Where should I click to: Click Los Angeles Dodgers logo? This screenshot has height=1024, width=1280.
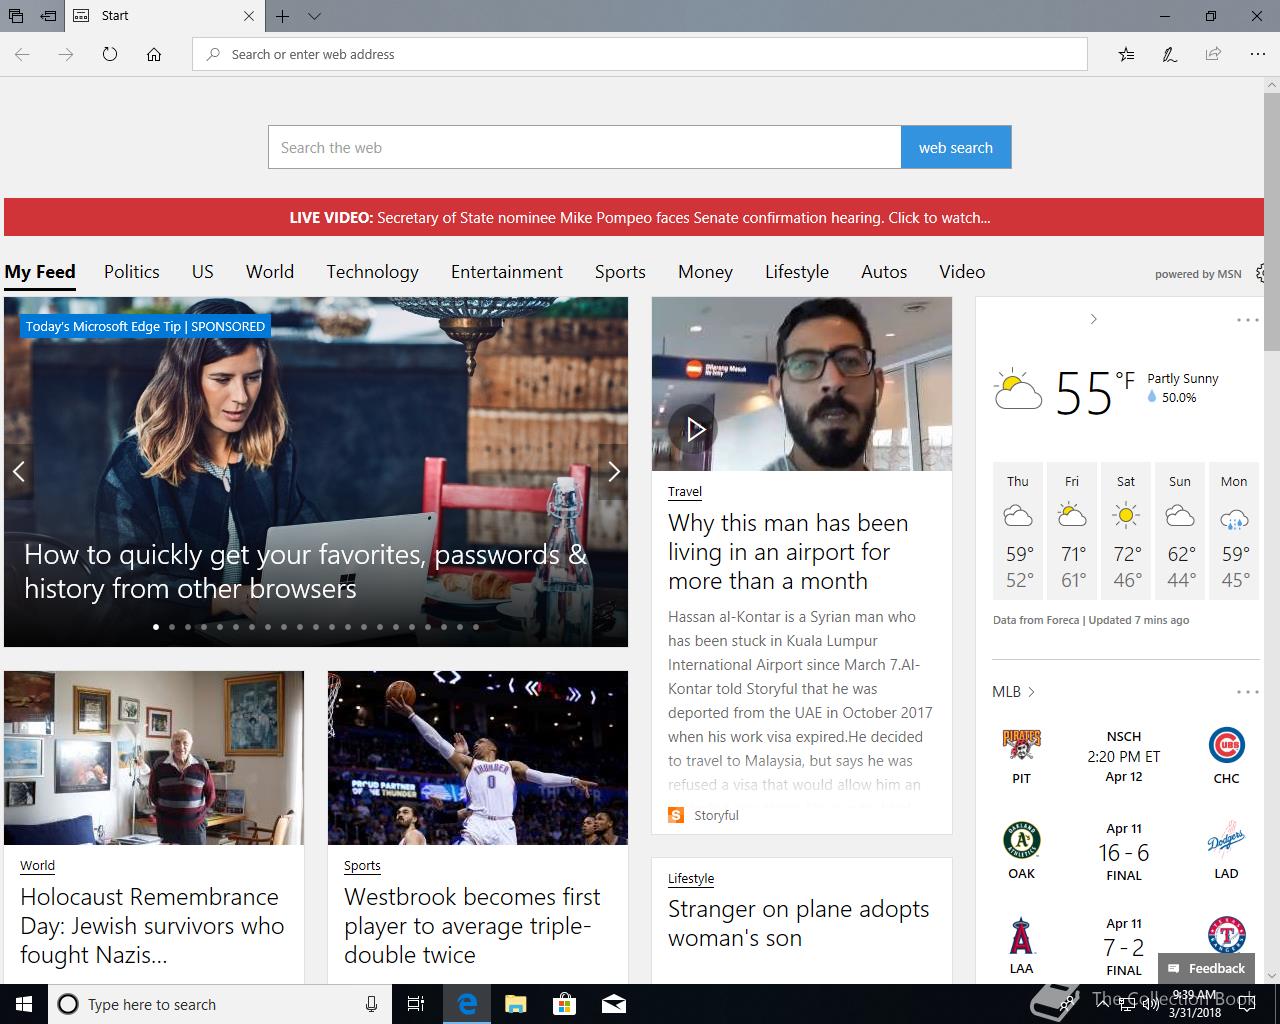click(1226, 840)
